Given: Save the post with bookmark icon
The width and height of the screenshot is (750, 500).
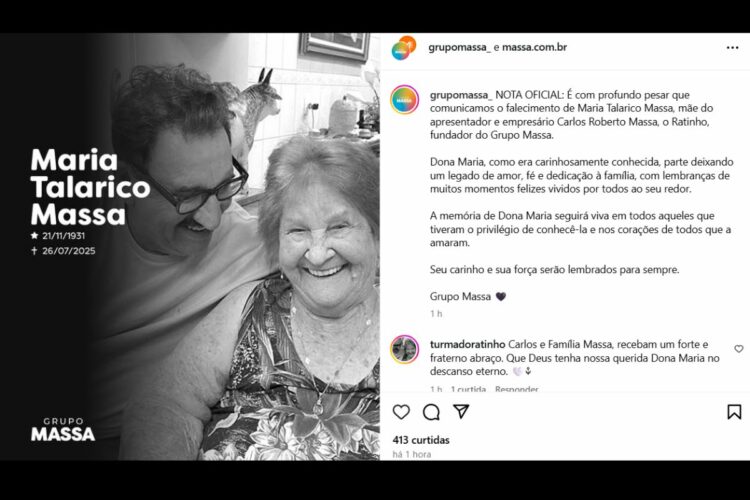Looking at the screenshot, I should point(734,411).
